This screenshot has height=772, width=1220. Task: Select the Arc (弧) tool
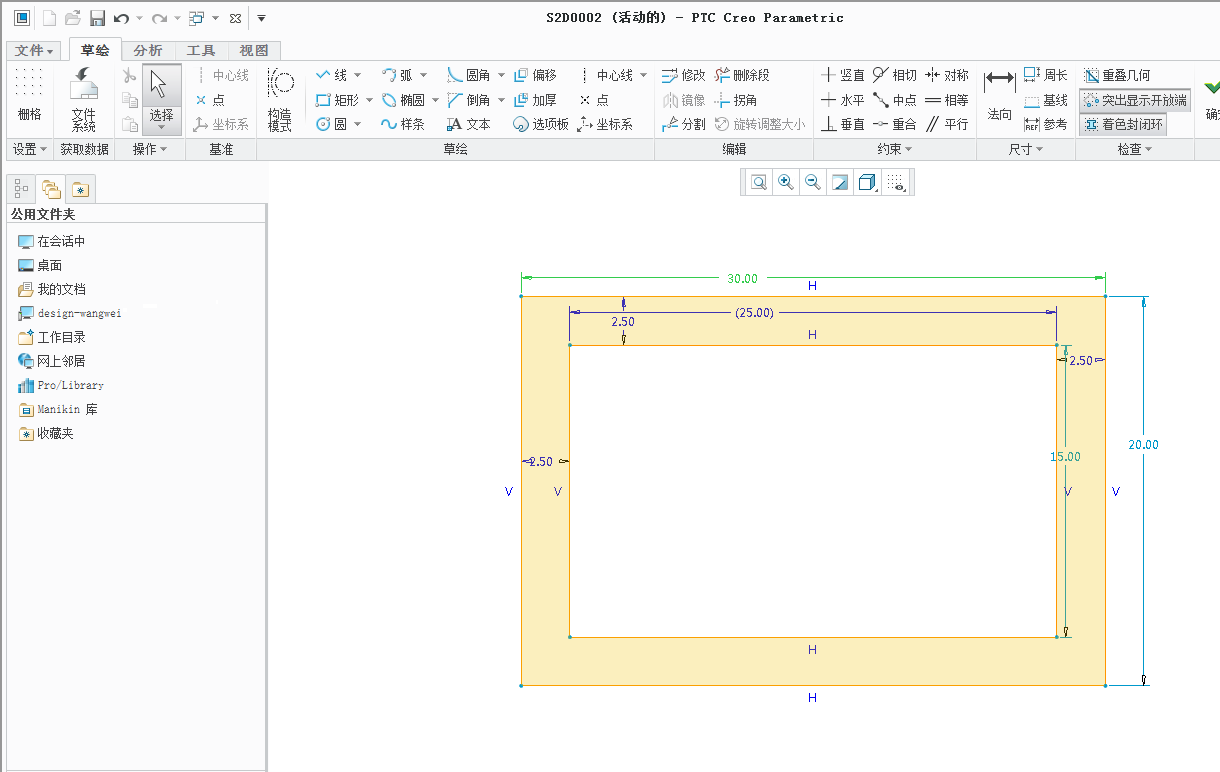click(x=397, y=75)
